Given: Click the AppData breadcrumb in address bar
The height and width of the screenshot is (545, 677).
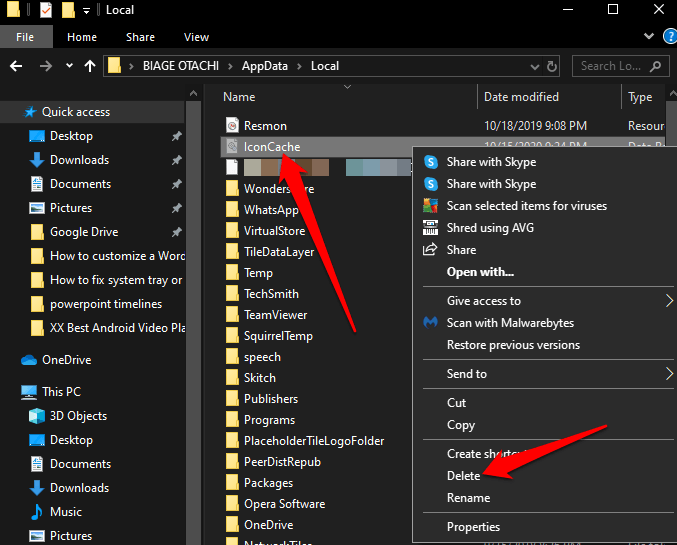Looking at the screenshot, I should tap(267, 66).
